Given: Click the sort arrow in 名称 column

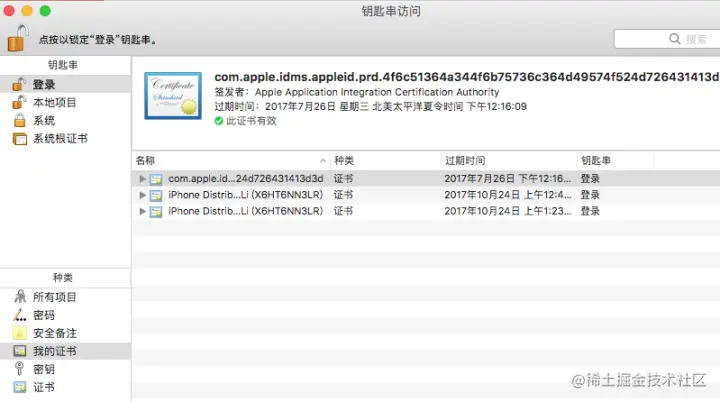Looking at the screenshot, I should (x=323, y=160).
